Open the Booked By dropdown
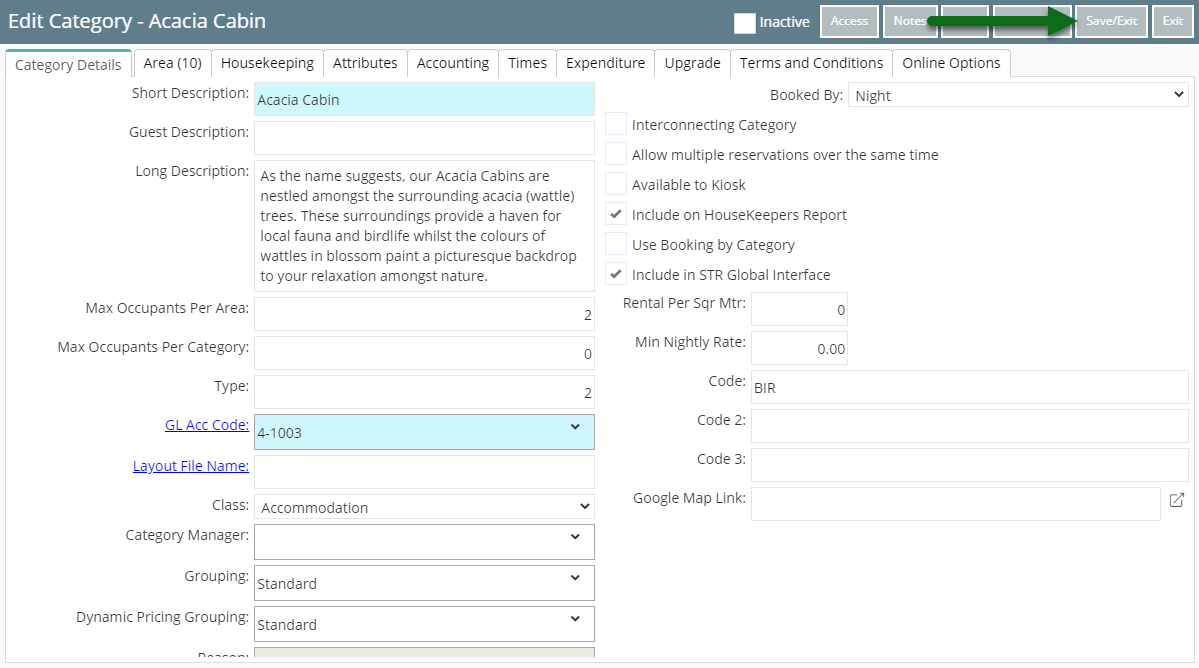The width and height of the screenshot is (1199, 668). point(1019,96)
